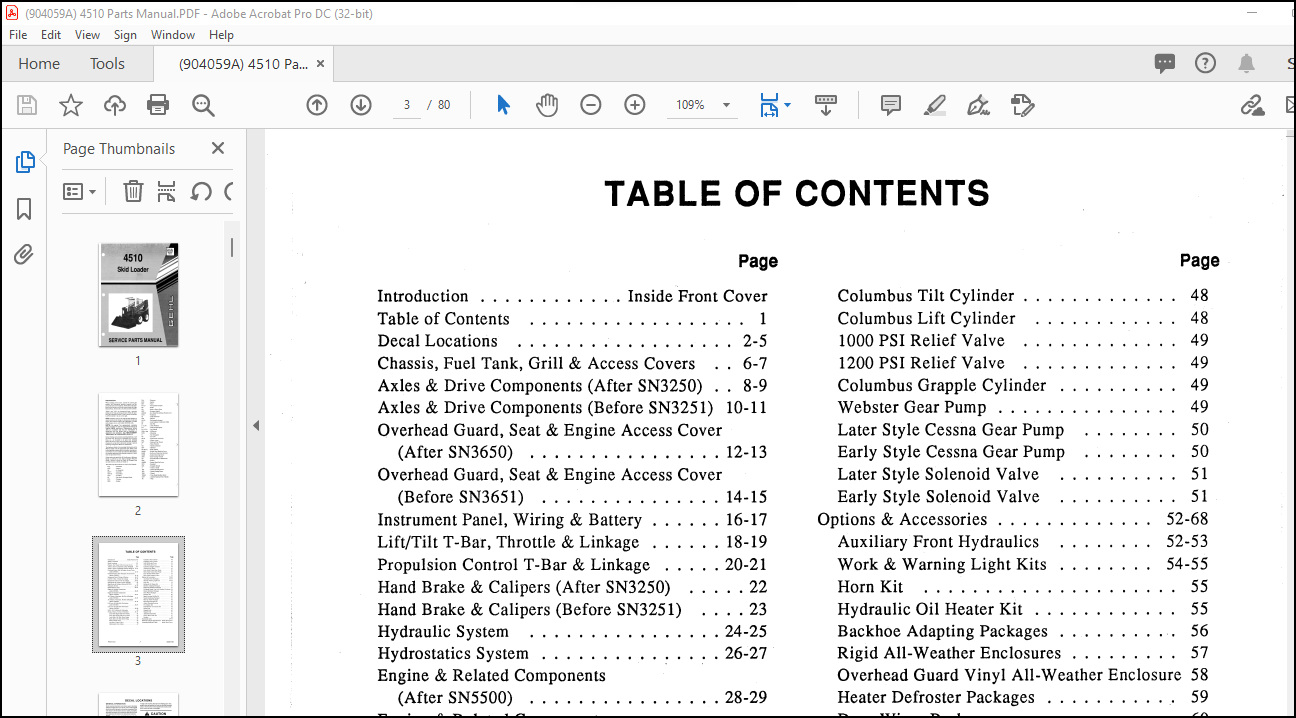Rotate page counterclockwise in thumbnails

201,191
